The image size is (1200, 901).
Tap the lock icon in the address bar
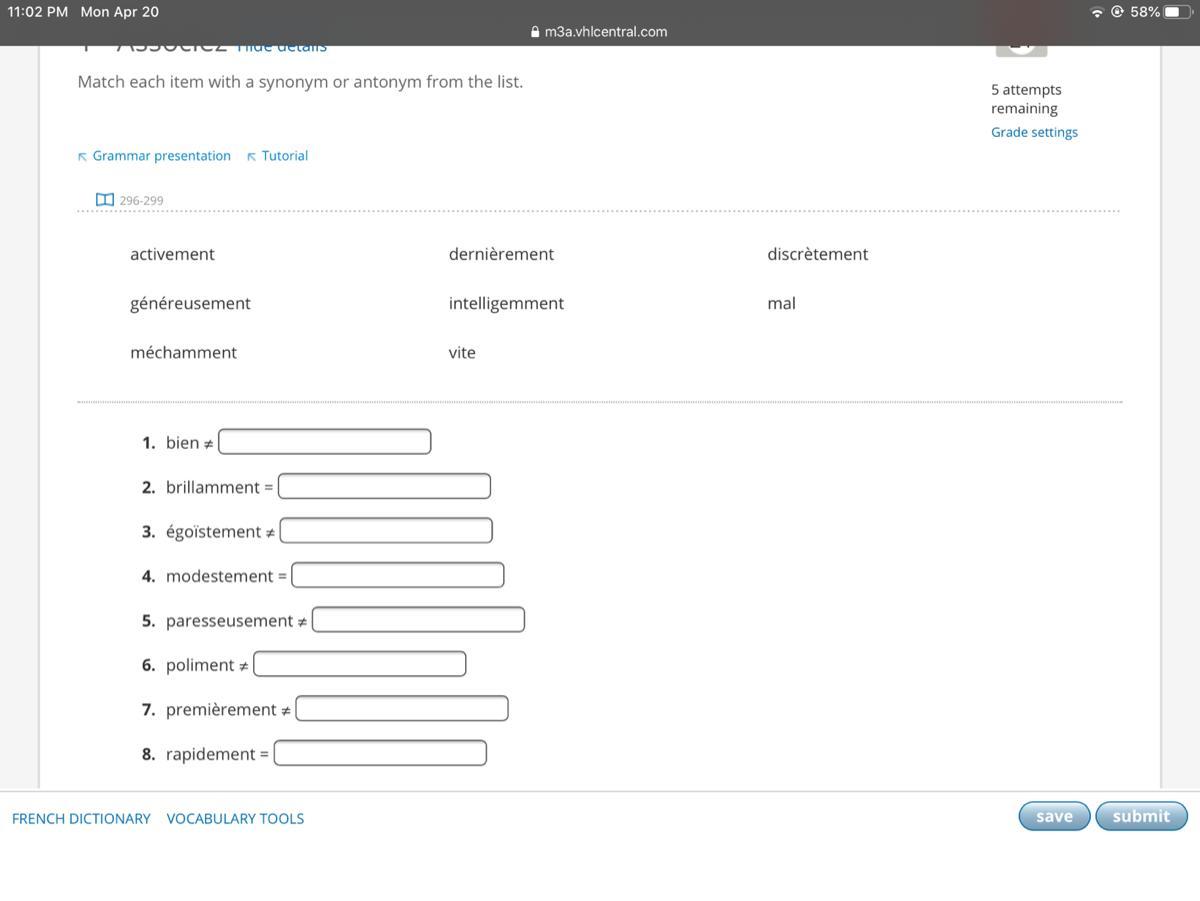tap(537, 32)
